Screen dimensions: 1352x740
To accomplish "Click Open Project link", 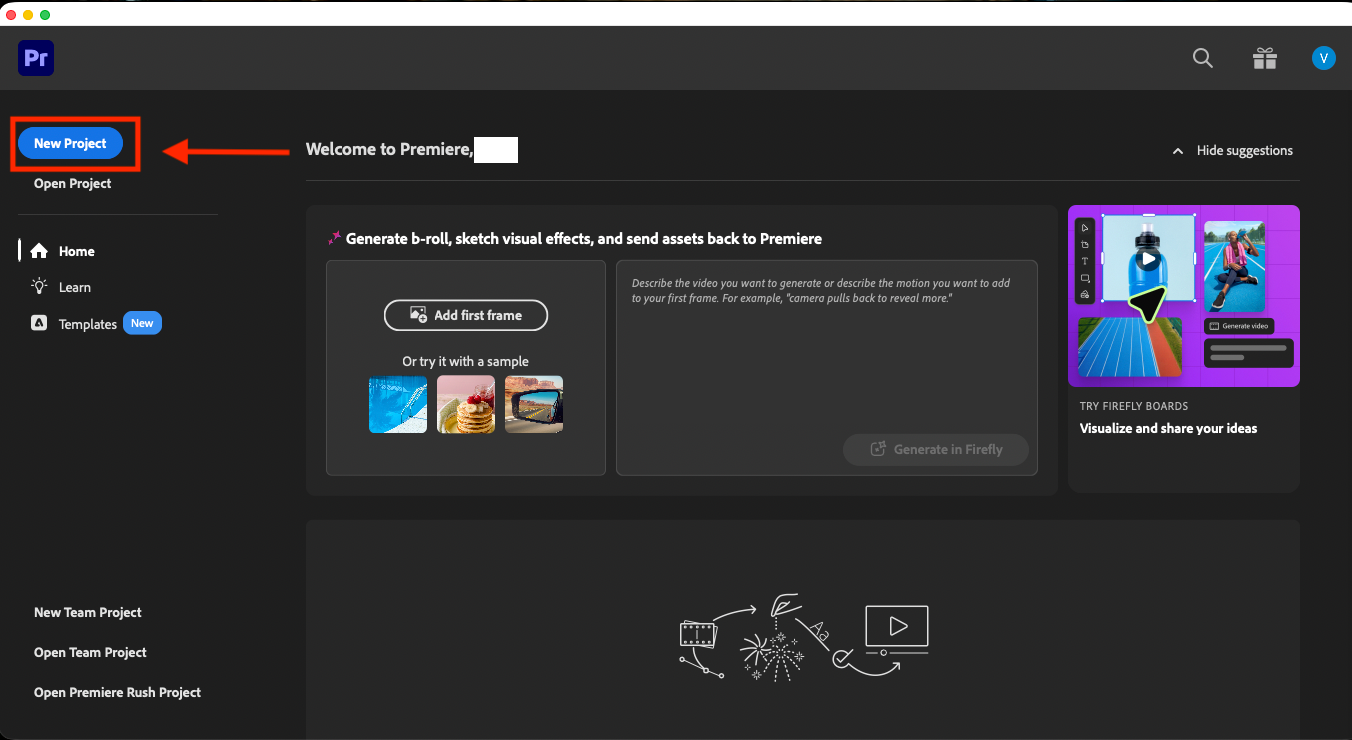I will click(73, 183).
